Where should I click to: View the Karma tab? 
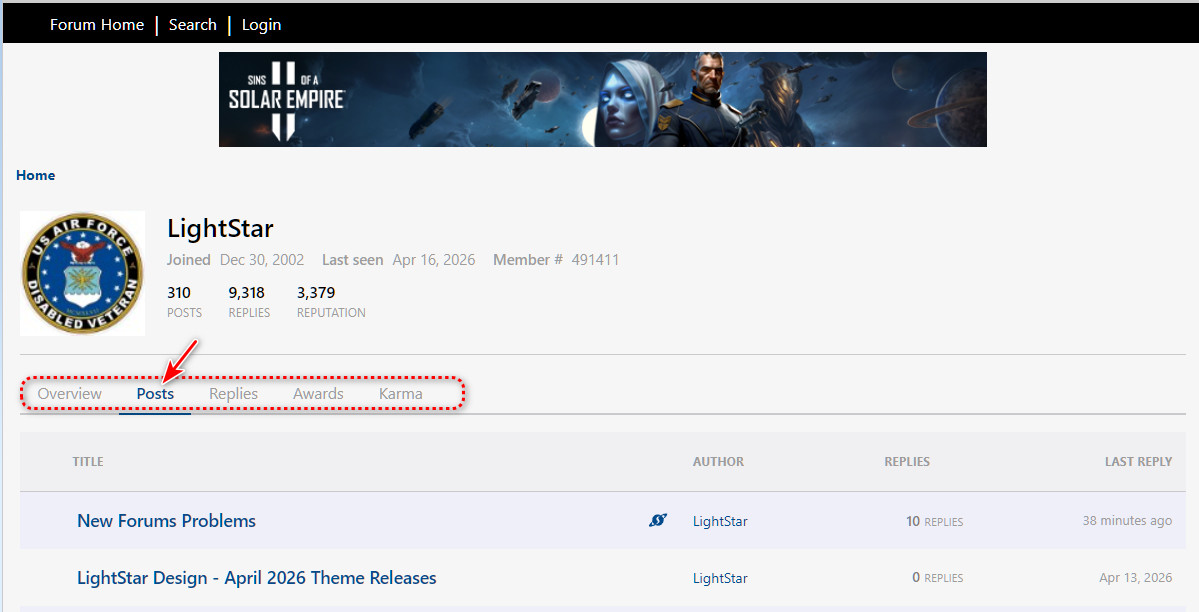tap(400, 394)
